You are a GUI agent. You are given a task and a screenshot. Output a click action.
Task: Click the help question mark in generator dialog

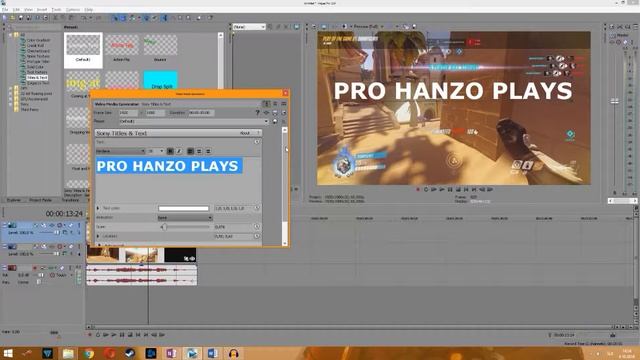point(257,113)
